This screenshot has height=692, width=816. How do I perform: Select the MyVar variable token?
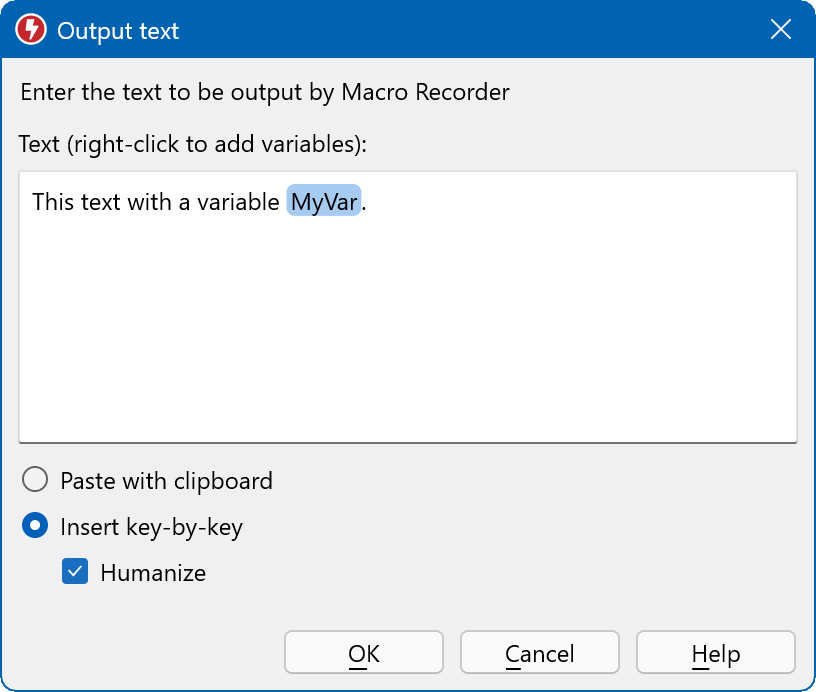pyautogui.click(x=323, y=201)
